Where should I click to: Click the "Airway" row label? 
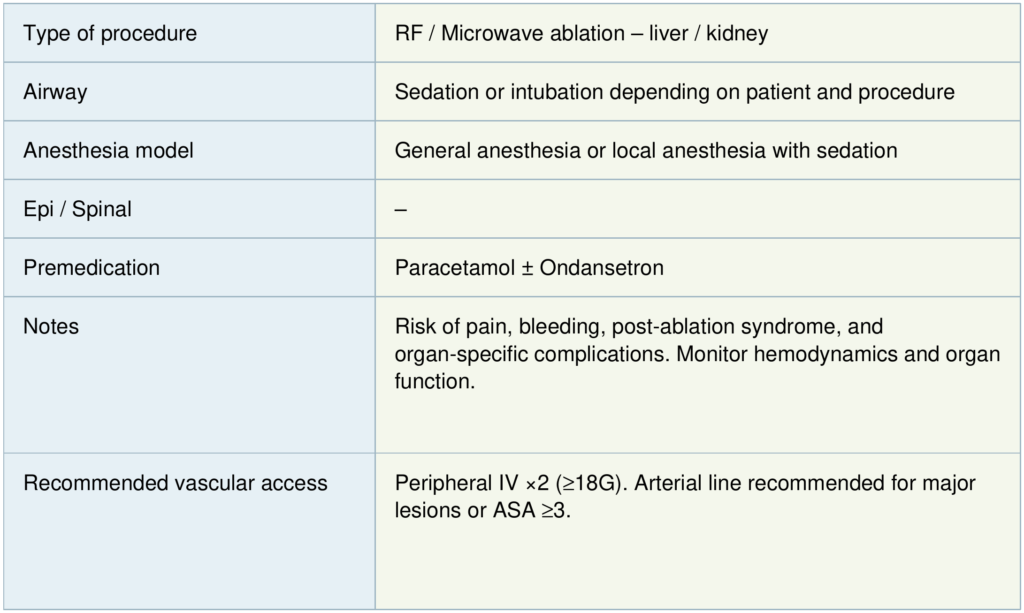coord(55,92)
